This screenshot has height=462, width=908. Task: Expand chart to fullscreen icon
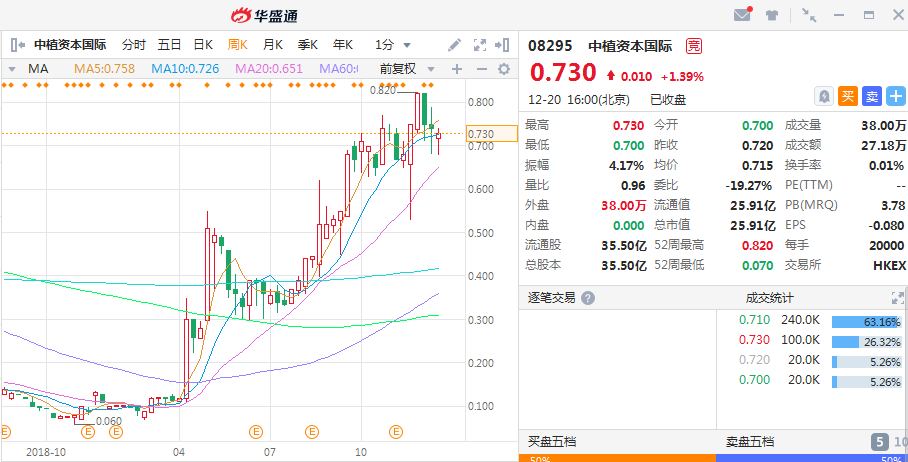tap(479, 45)
